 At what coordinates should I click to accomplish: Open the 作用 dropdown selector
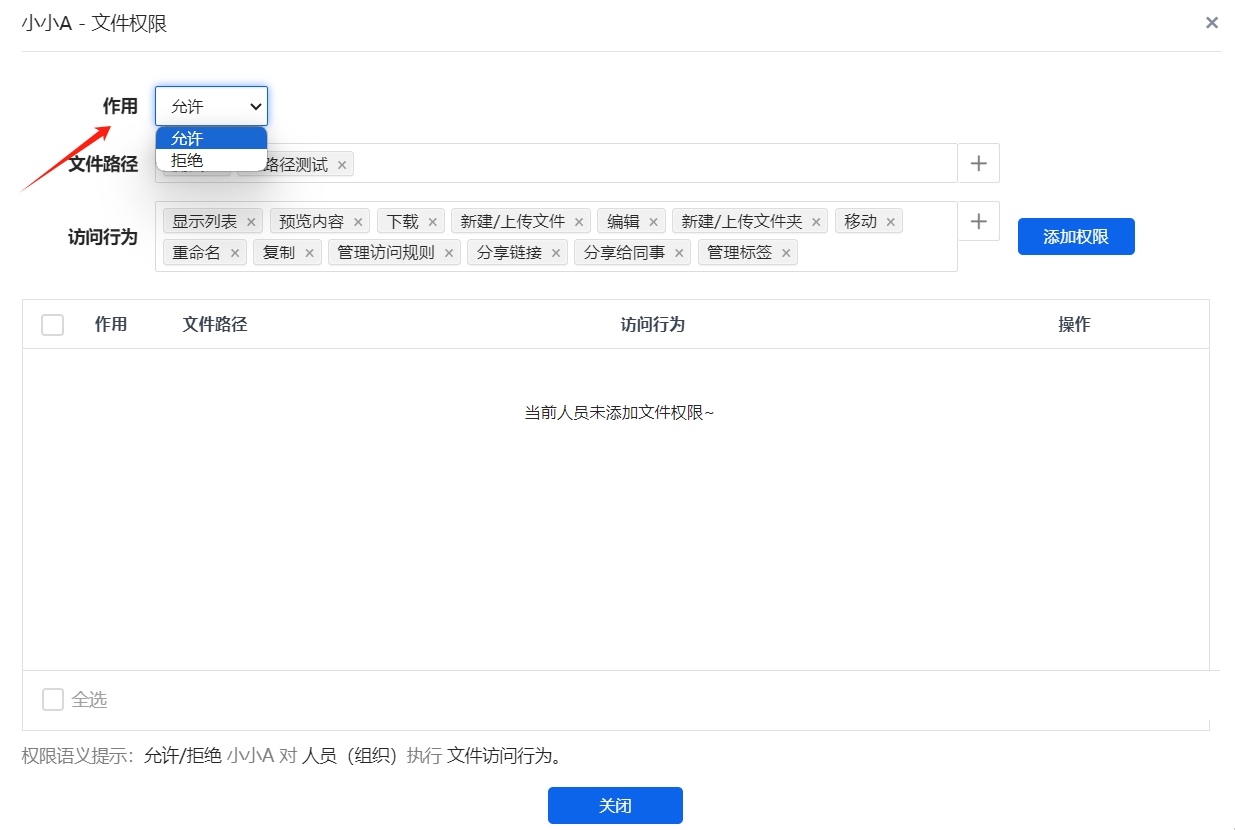[x=211, y=106]
